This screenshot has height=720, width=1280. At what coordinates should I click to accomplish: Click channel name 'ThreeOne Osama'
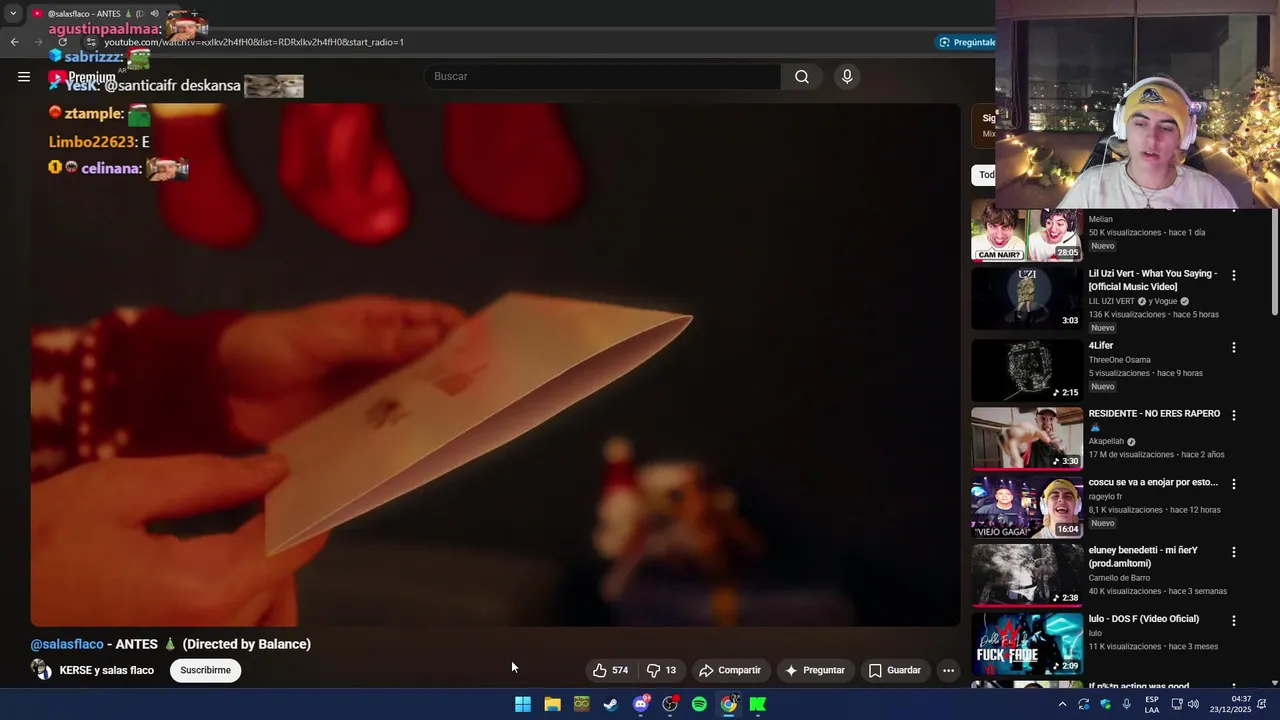pos(1119,360)
